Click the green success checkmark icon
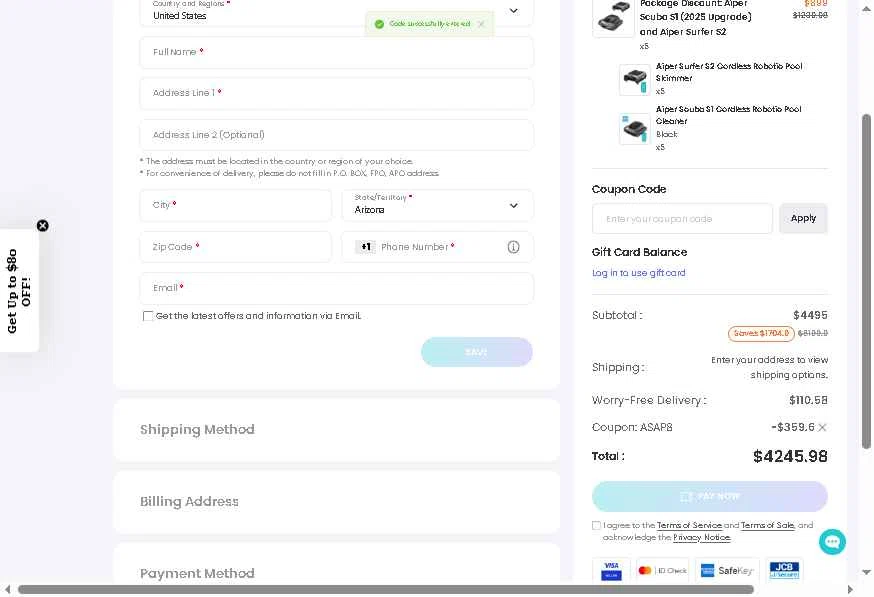The width and height of the screenshot is (874, 597). click(x=379, y=24)
